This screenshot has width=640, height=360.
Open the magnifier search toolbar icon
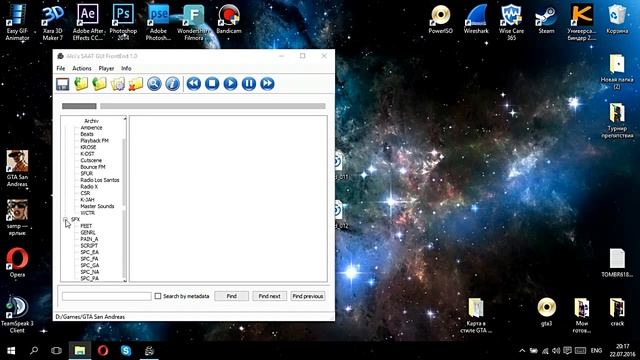pos(154,84)
